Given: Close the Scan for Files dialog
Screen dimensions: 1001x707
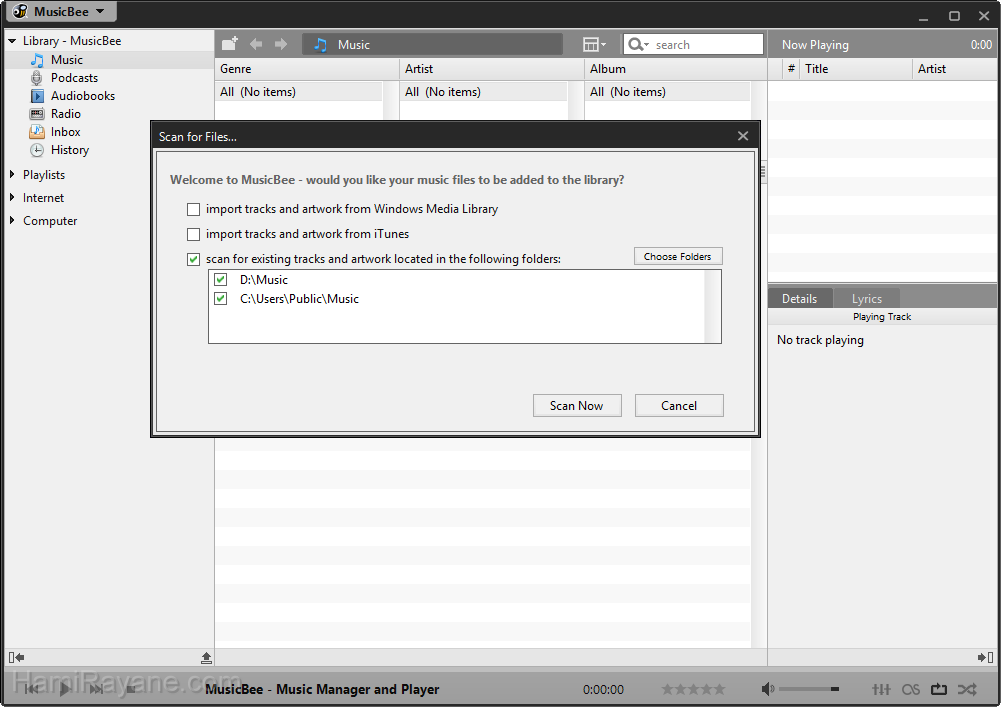Looking at the screenshot, I should tap(742, 136).
